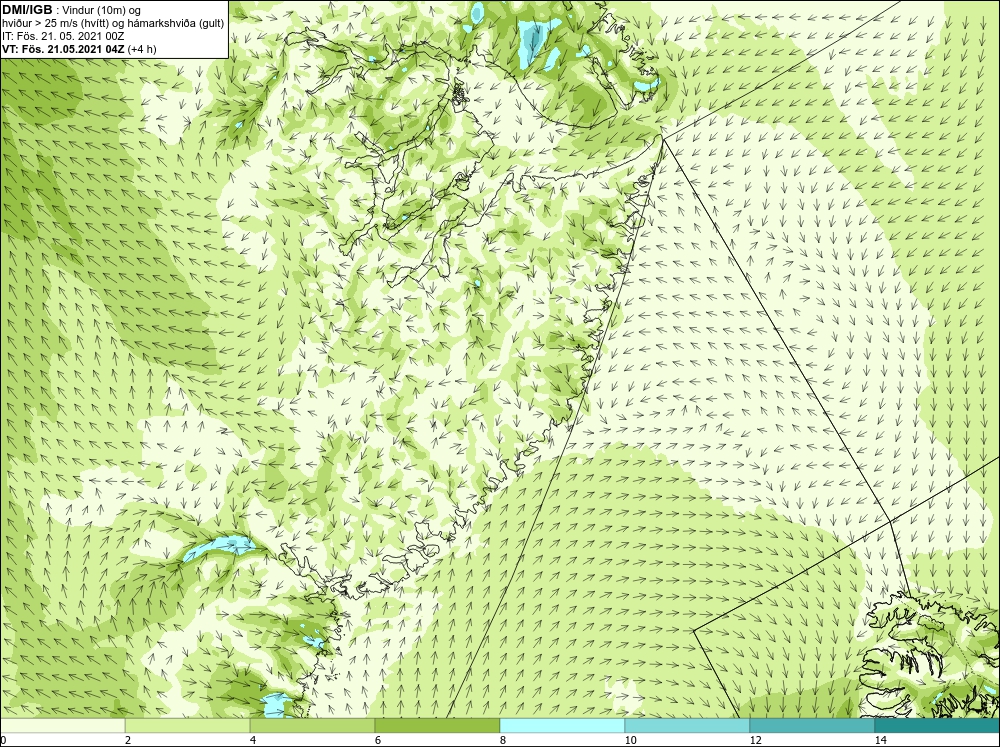Select the 12–14 m/s teal swatch
This screenshot has height=747, width=1000.
[x=812, y=725]
